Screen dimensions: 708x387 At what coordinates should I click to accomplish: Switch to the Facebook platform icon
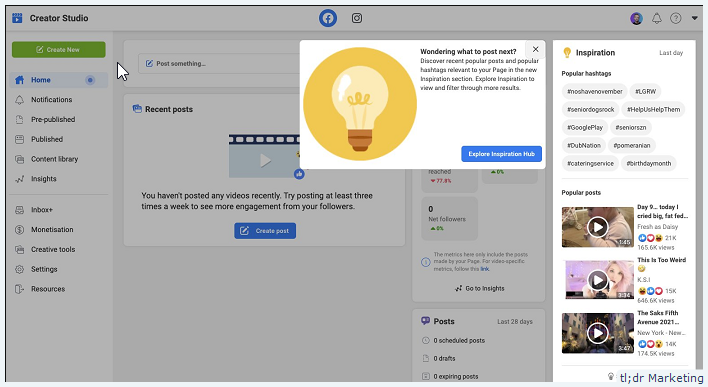click(328, 18)
